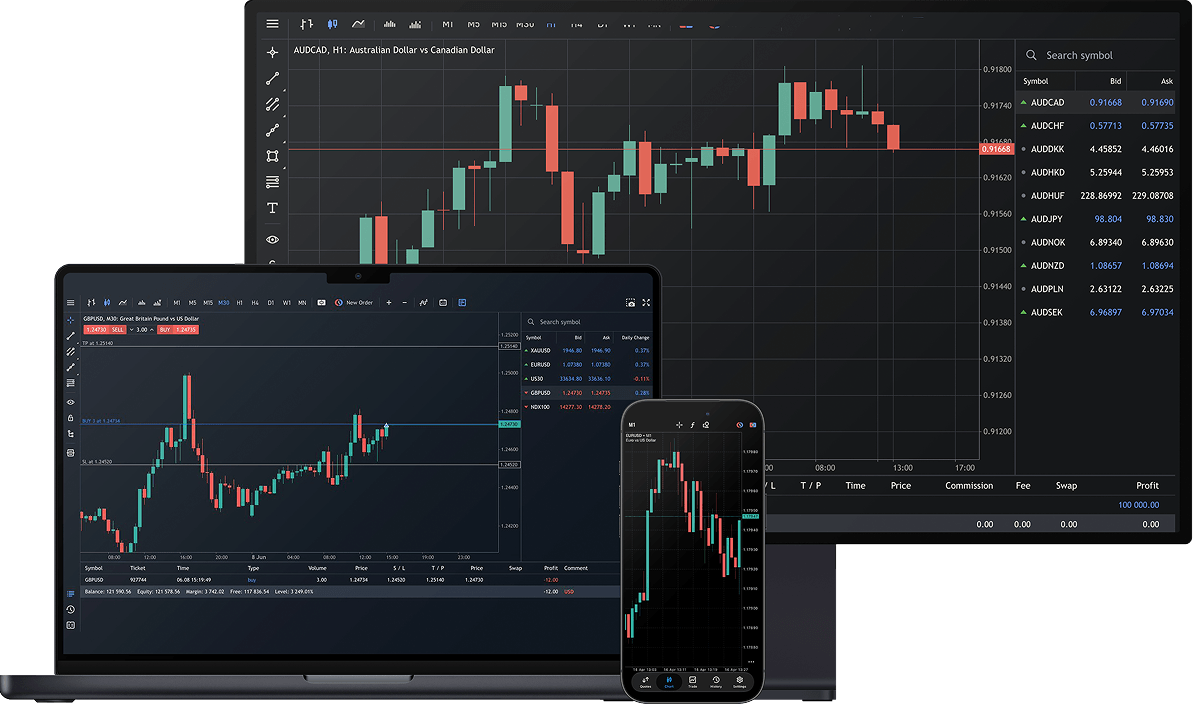This screenshot has height=704, width=1200.
Task: Switch laptop chart to M30 timeframe
Action: (x=224, y=302)
